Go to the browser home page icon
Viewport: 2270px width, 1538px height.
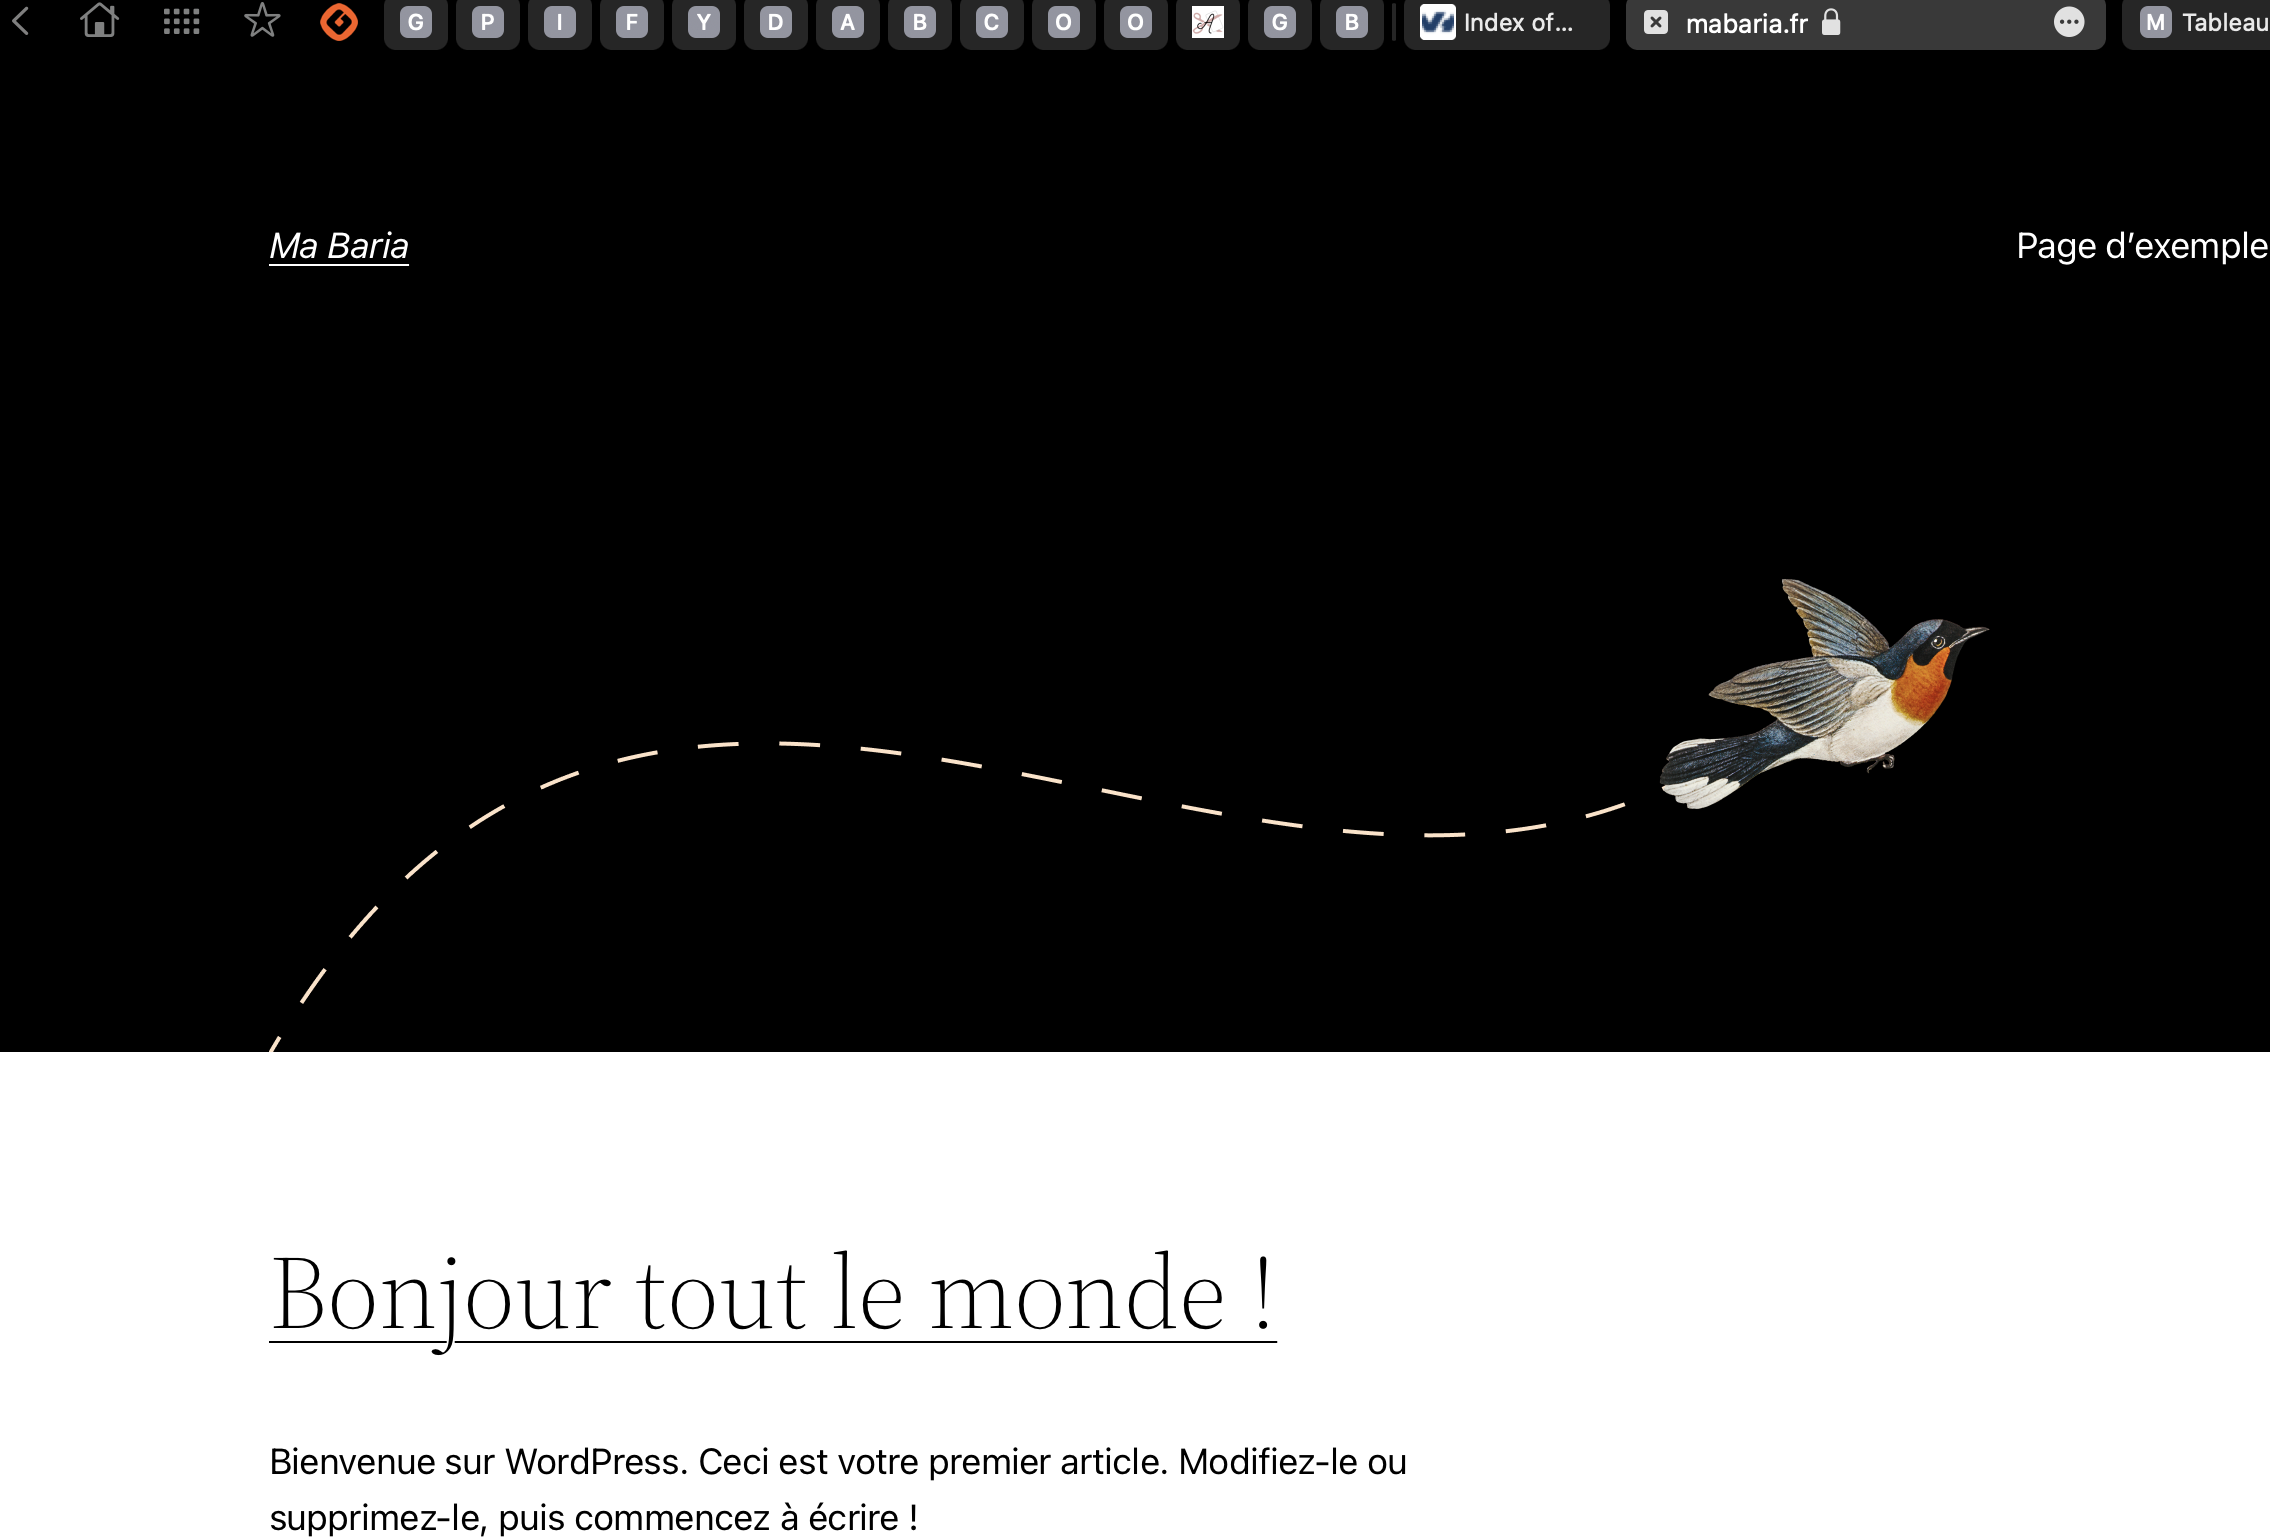pos(99,21)
